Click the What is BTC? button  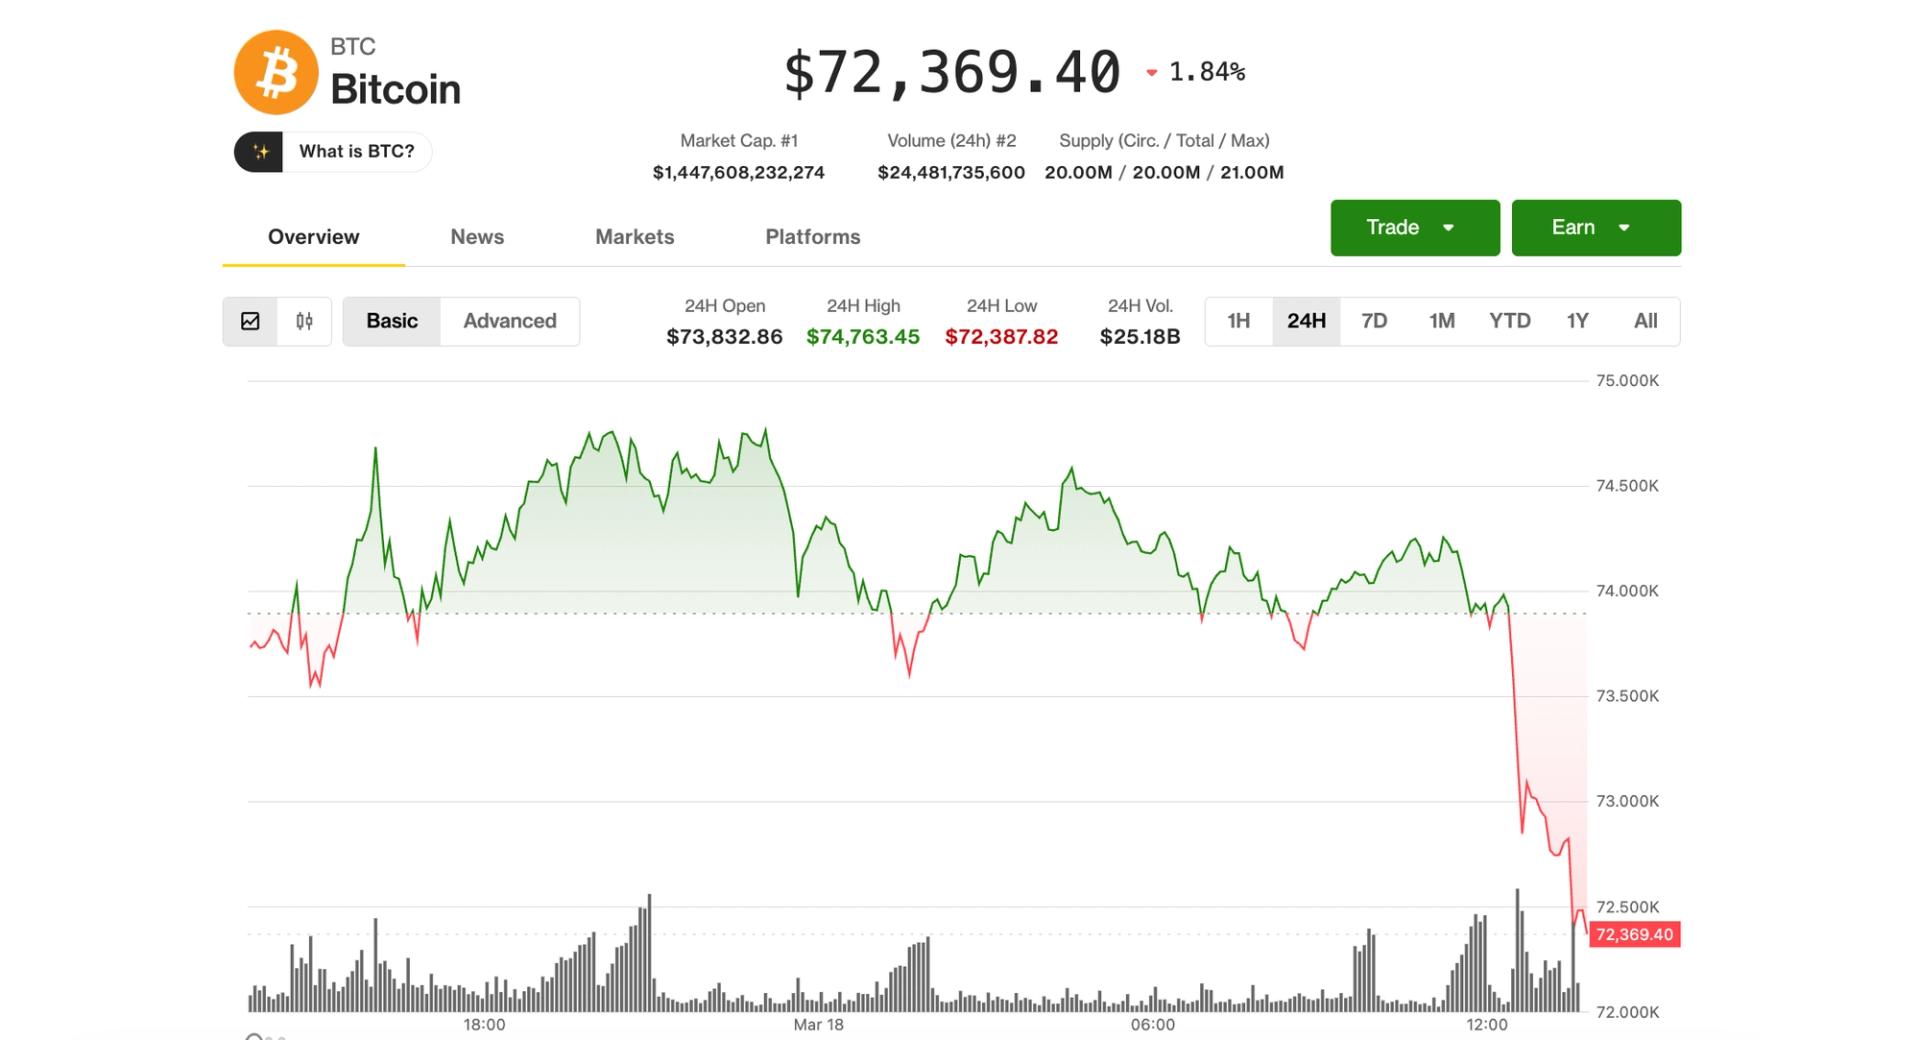[357, 151]
